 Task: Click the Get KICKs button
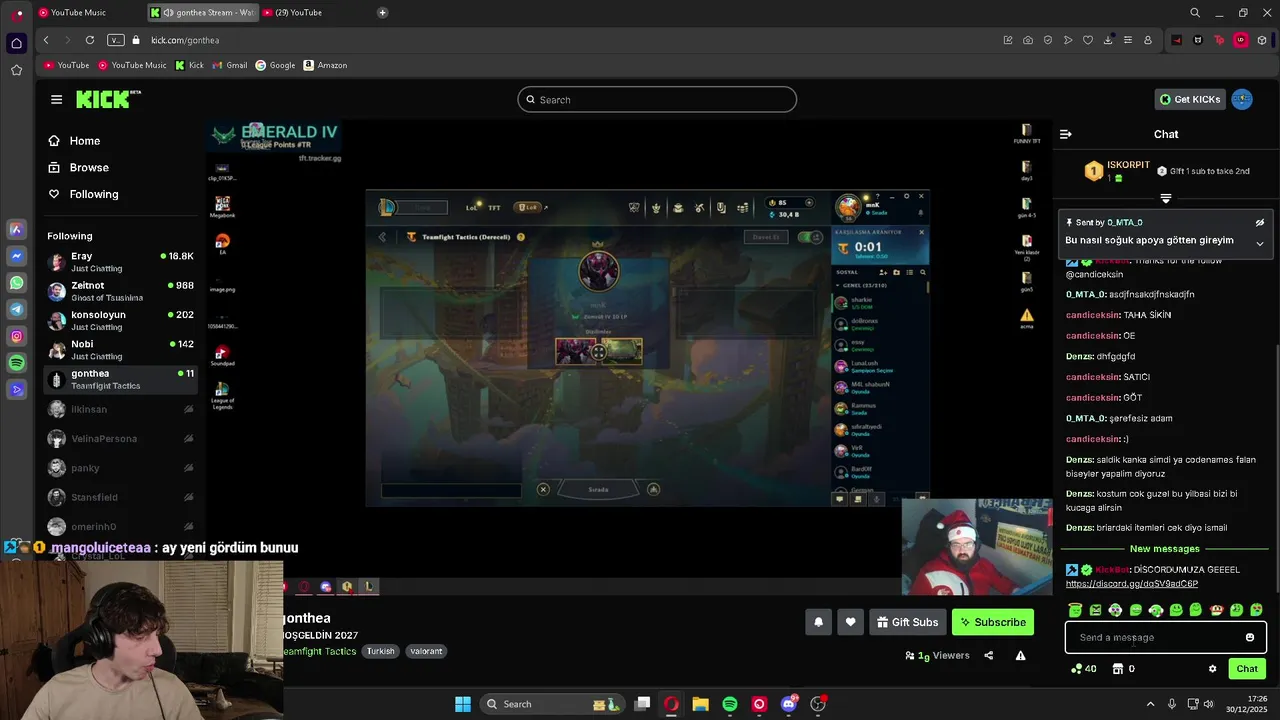pos(1190,99)
